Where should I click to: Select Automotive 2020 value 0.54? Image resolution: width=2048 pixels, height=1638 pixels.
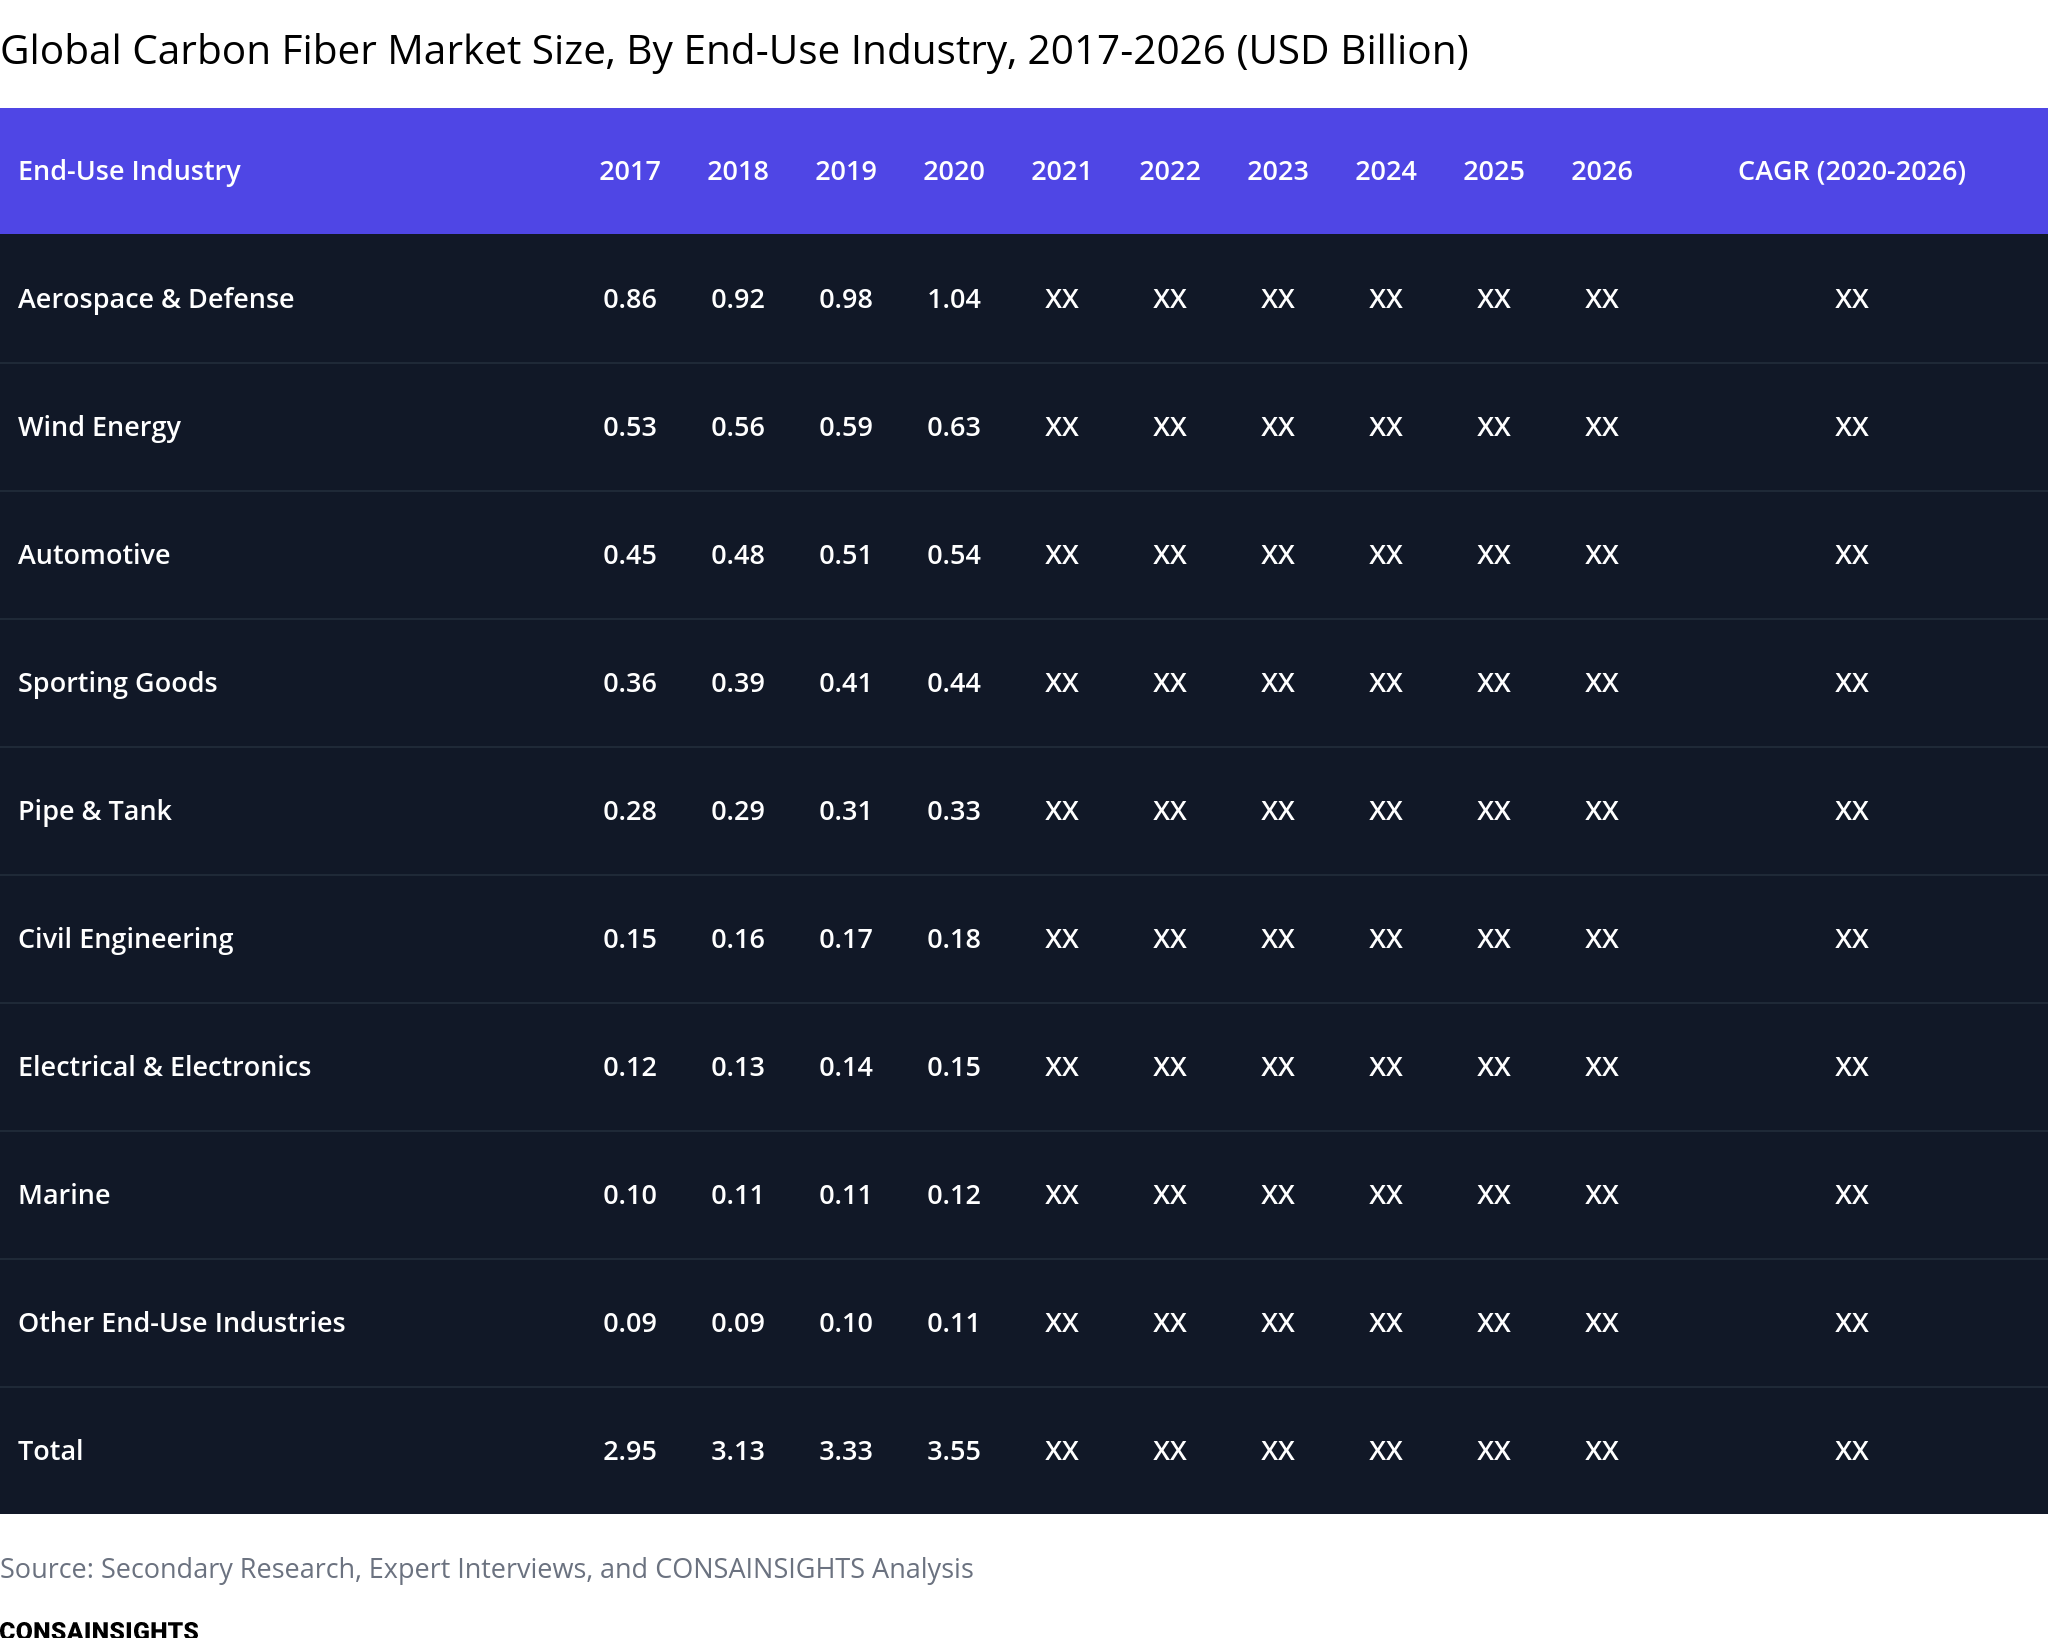(954, 555)
